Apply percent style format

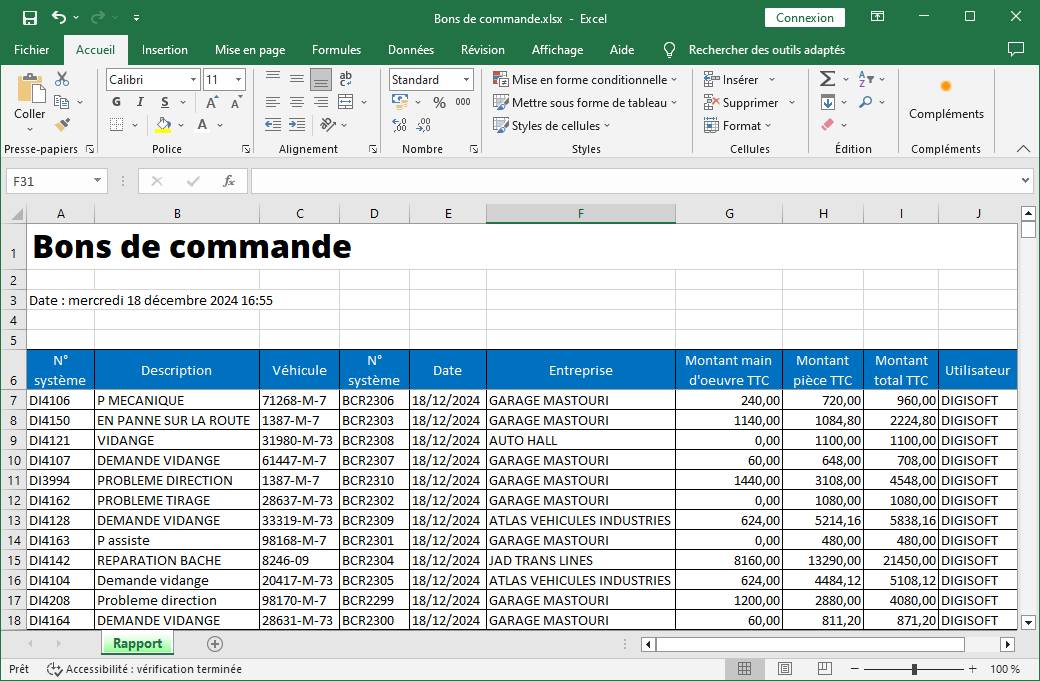[439, 102]
